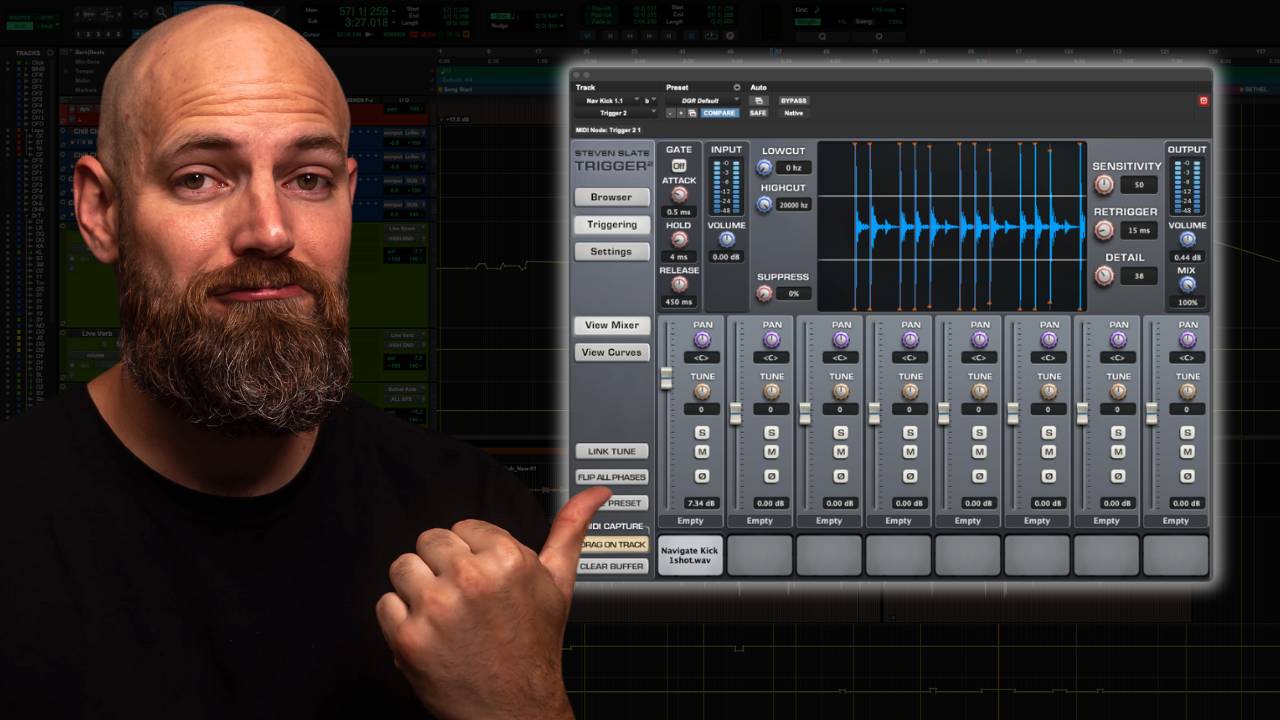The image size is (1280, 720).
Task: Click the Lowcut filter knob
Action: (763, 167)
